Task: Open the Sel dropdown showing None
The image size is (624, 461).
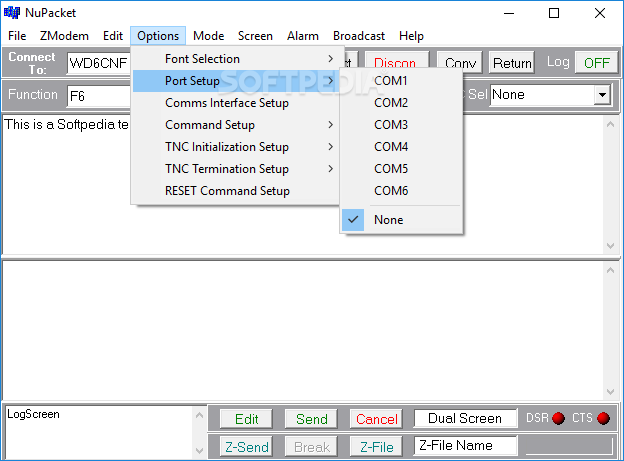Action: click(602, 95)
